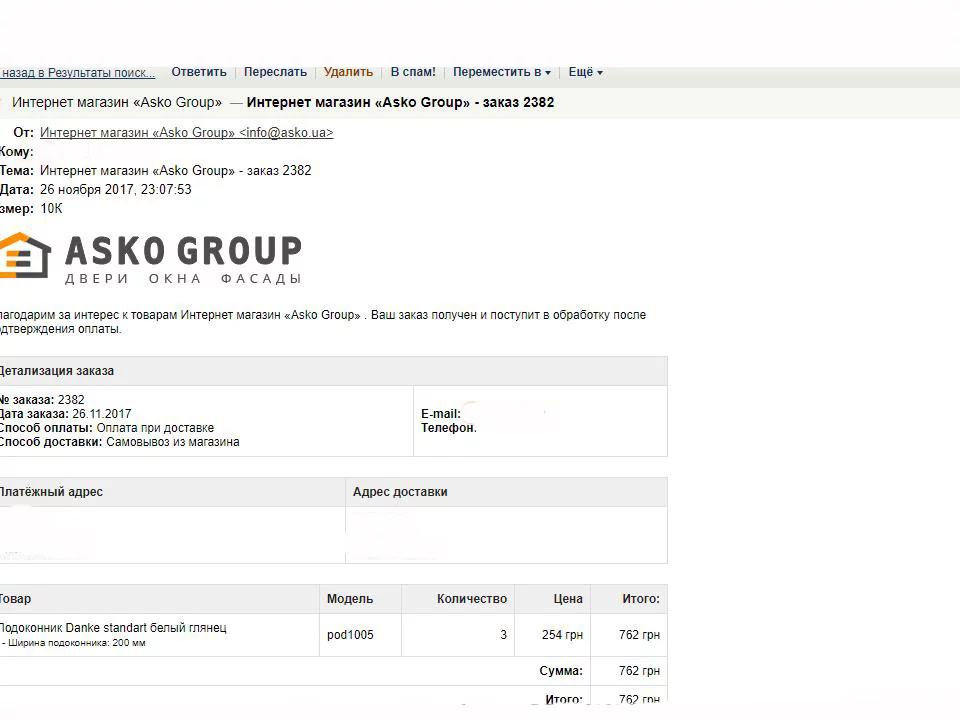Select the thank-you paragraph about заказ получен
Viewport: 960px width, 720px height.
pos(323,322)
